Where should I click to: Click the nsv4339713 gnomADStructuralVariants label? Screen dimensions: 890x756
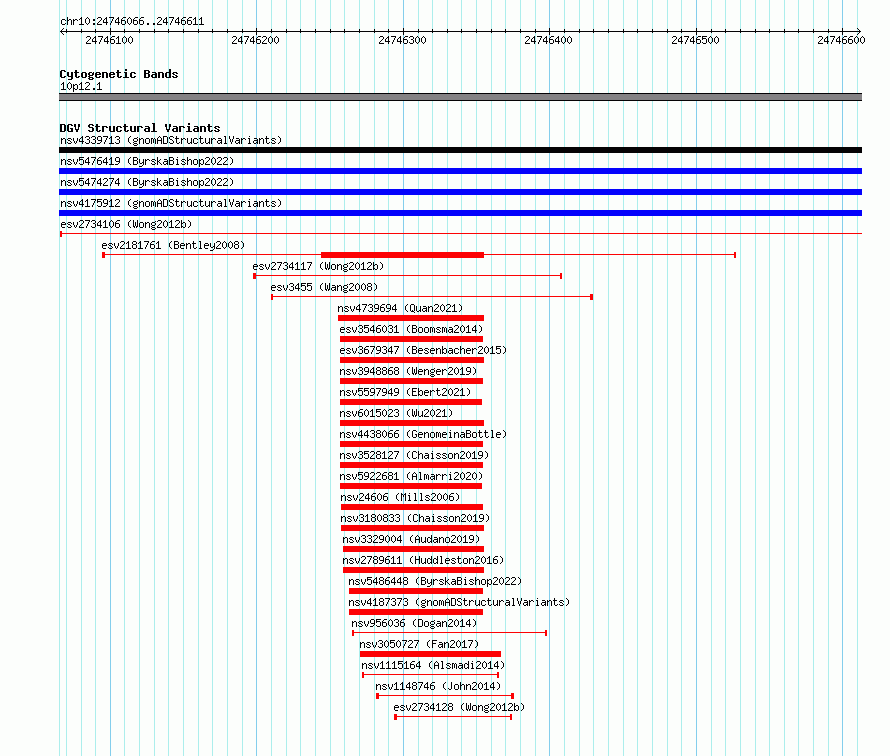171,140
